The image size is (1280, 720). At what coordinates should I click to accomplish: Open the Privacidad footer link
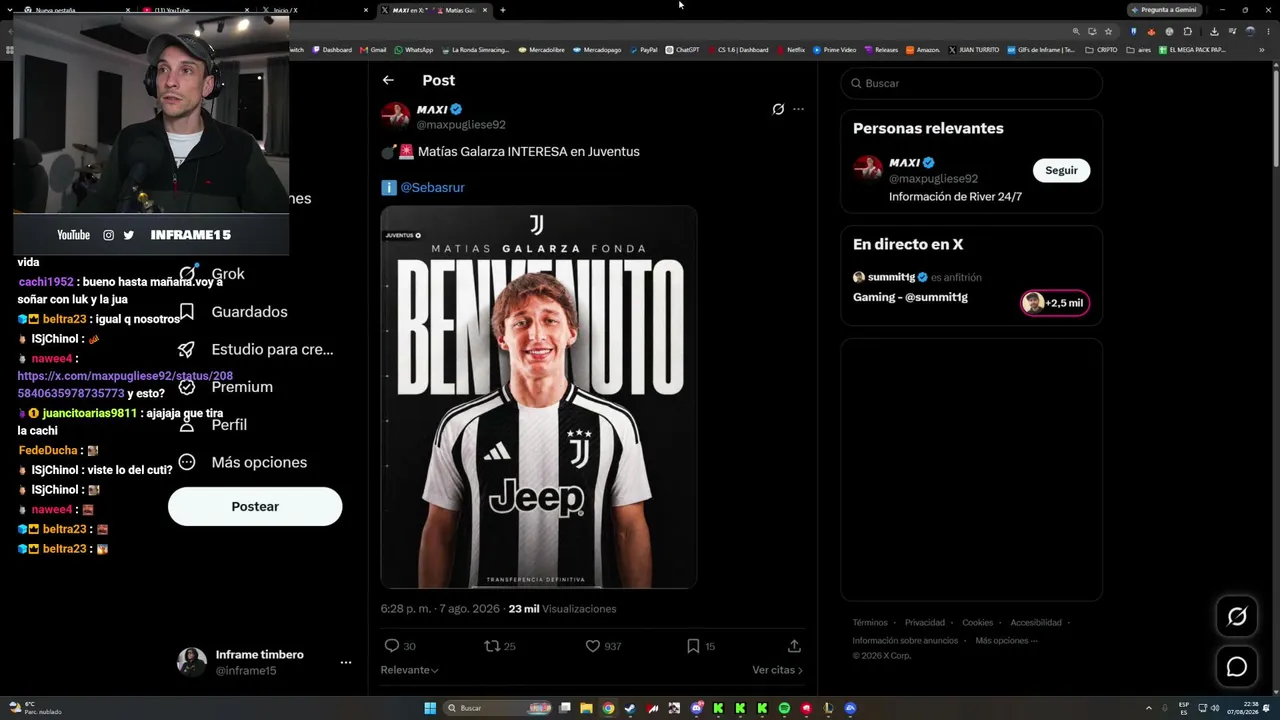[x=925, y=622]
